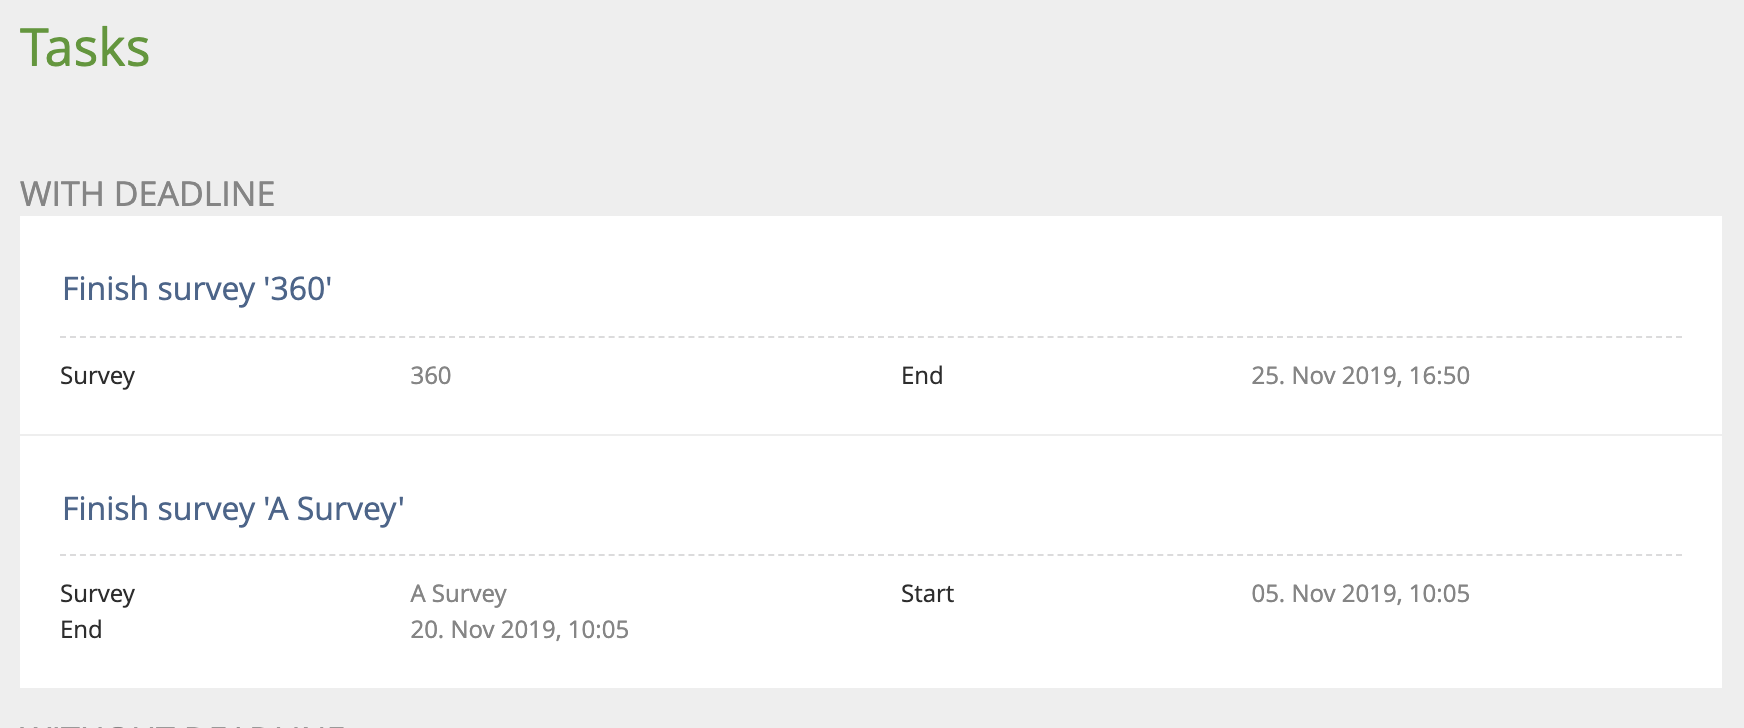1744x728 pixels.
Task: Click the green "Tasks" page heading
Action: 85,48
